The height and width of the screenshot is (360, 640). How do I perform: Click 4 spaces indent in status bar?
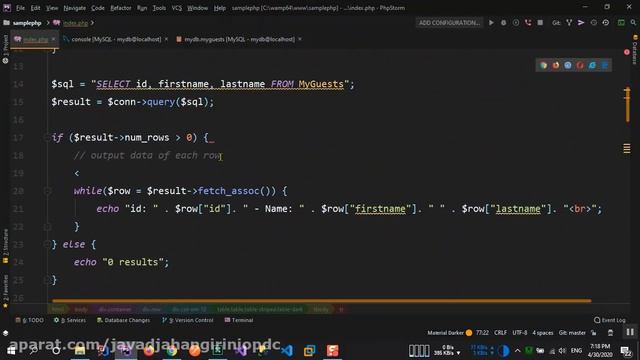tap(543, 333)
